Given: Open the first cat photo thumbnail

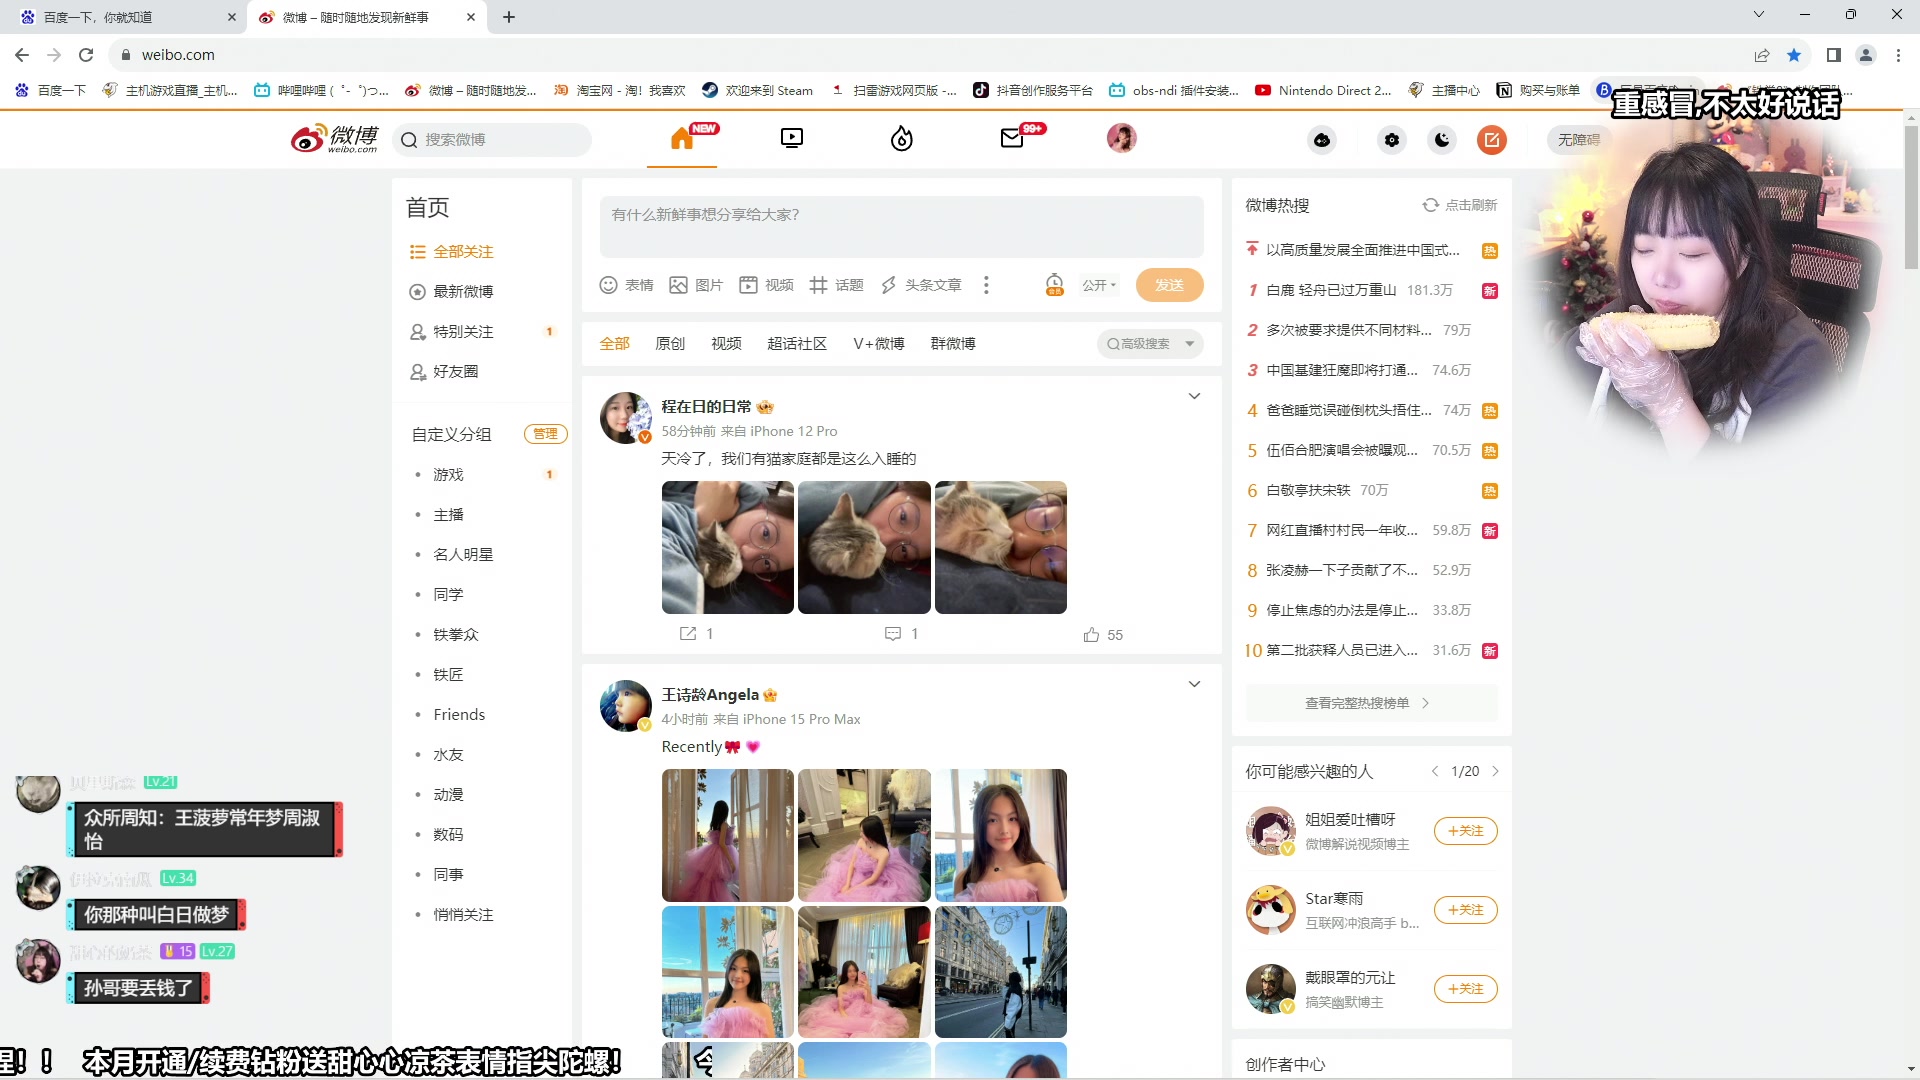Looking at the screenshot, I should point(727,547).
